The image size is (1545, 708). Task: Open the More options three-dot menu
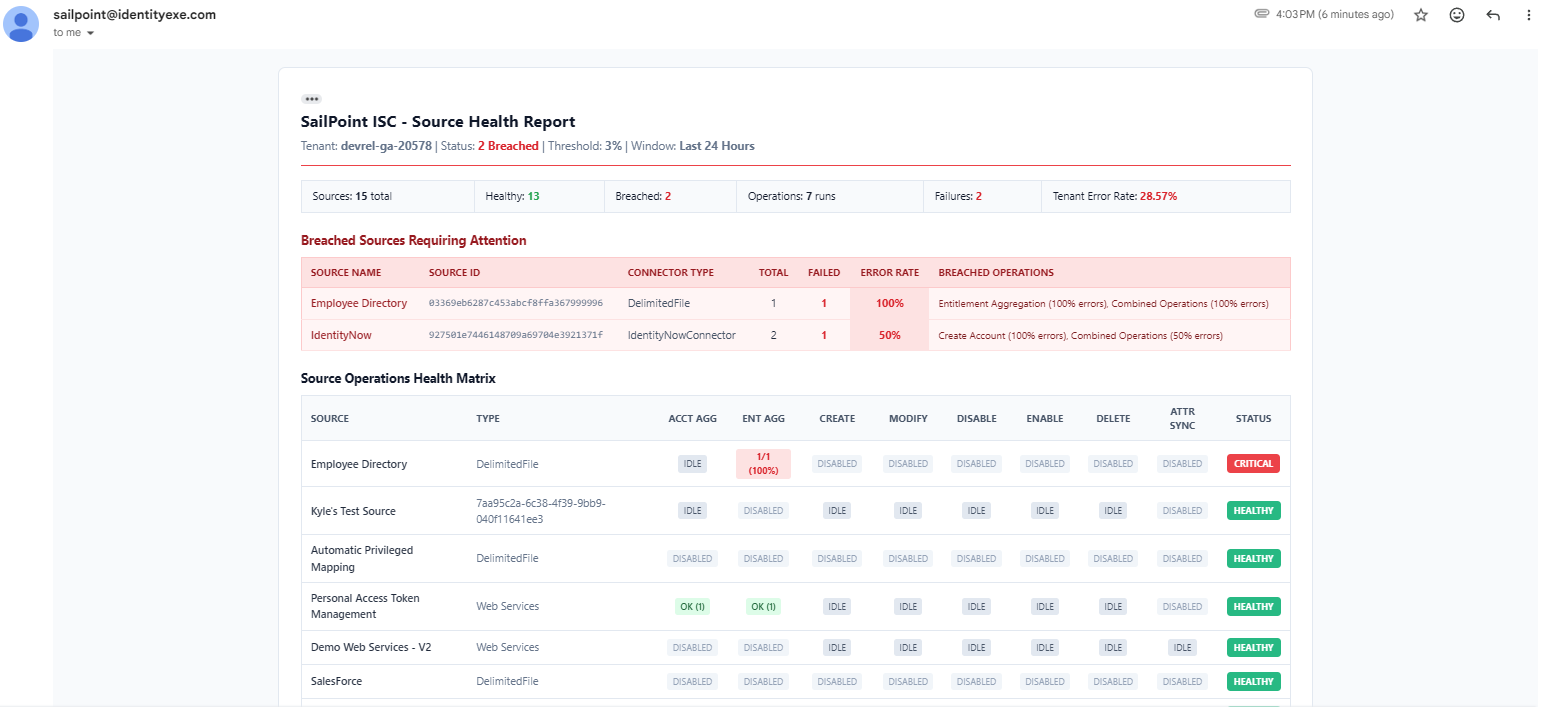pos(1528,15)
